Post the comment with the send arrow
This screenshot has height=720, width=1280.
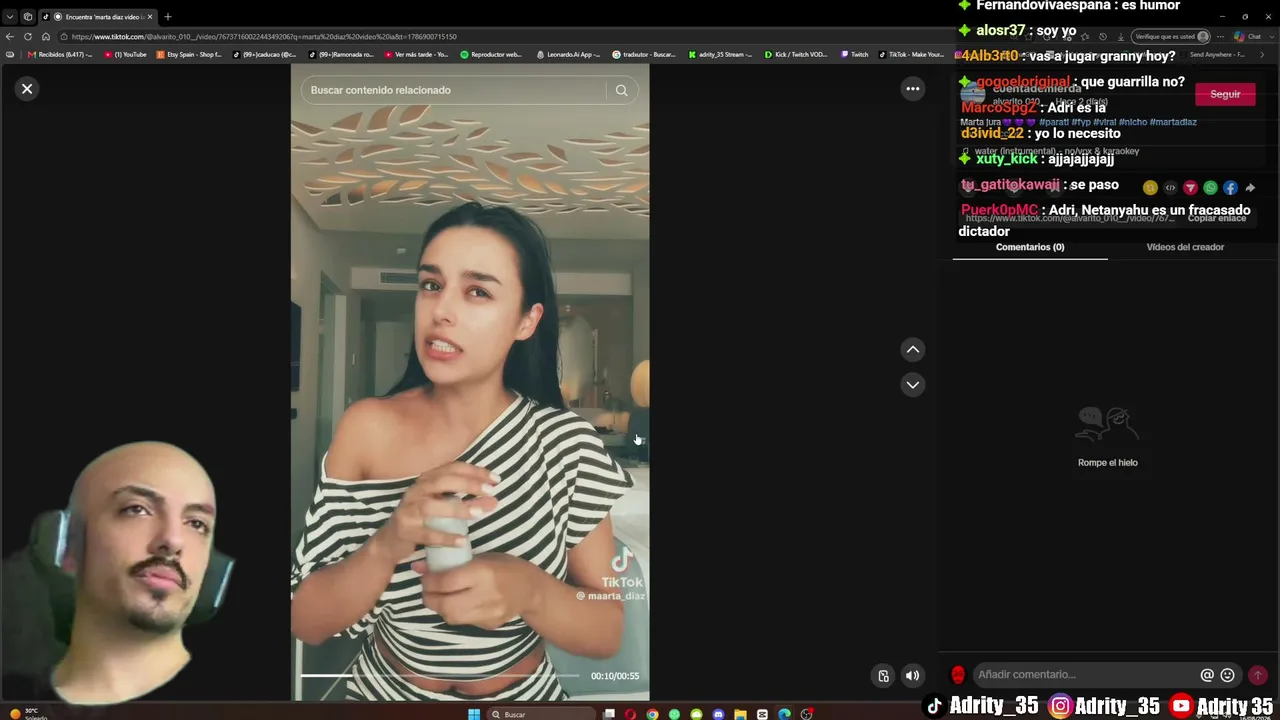(x=1258, y=675)
